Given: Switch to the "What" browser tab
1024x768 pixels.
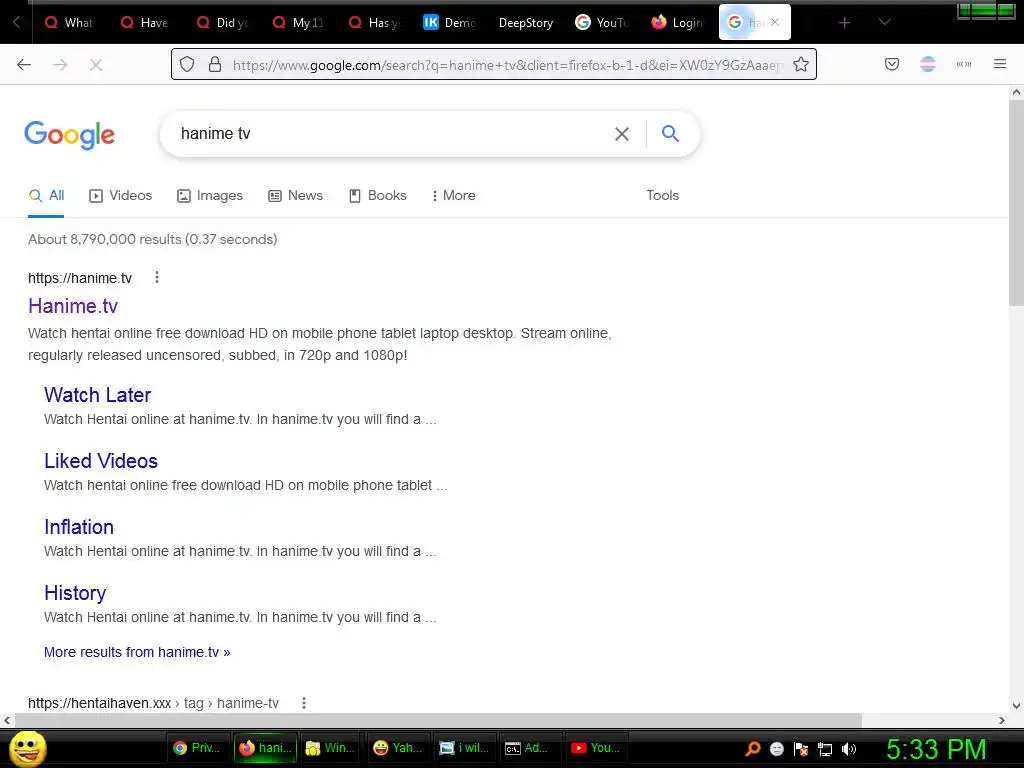Looking at the screenshot, I should (x=71, y=22).
